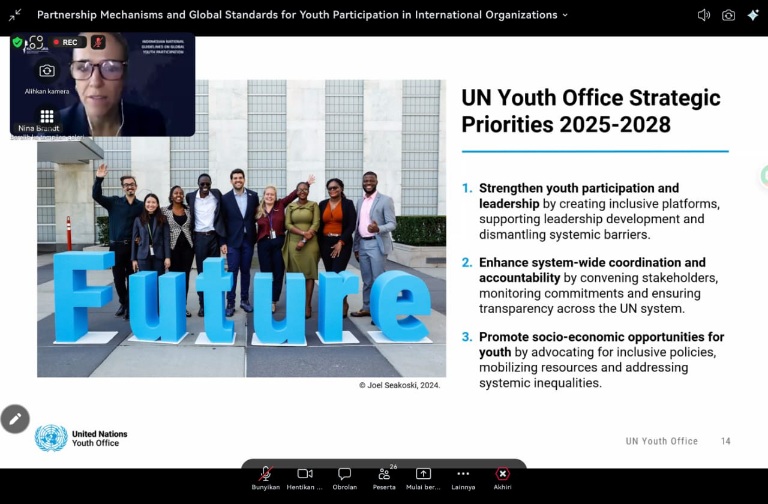Open the Obrolan chat panel

point(344,479)
